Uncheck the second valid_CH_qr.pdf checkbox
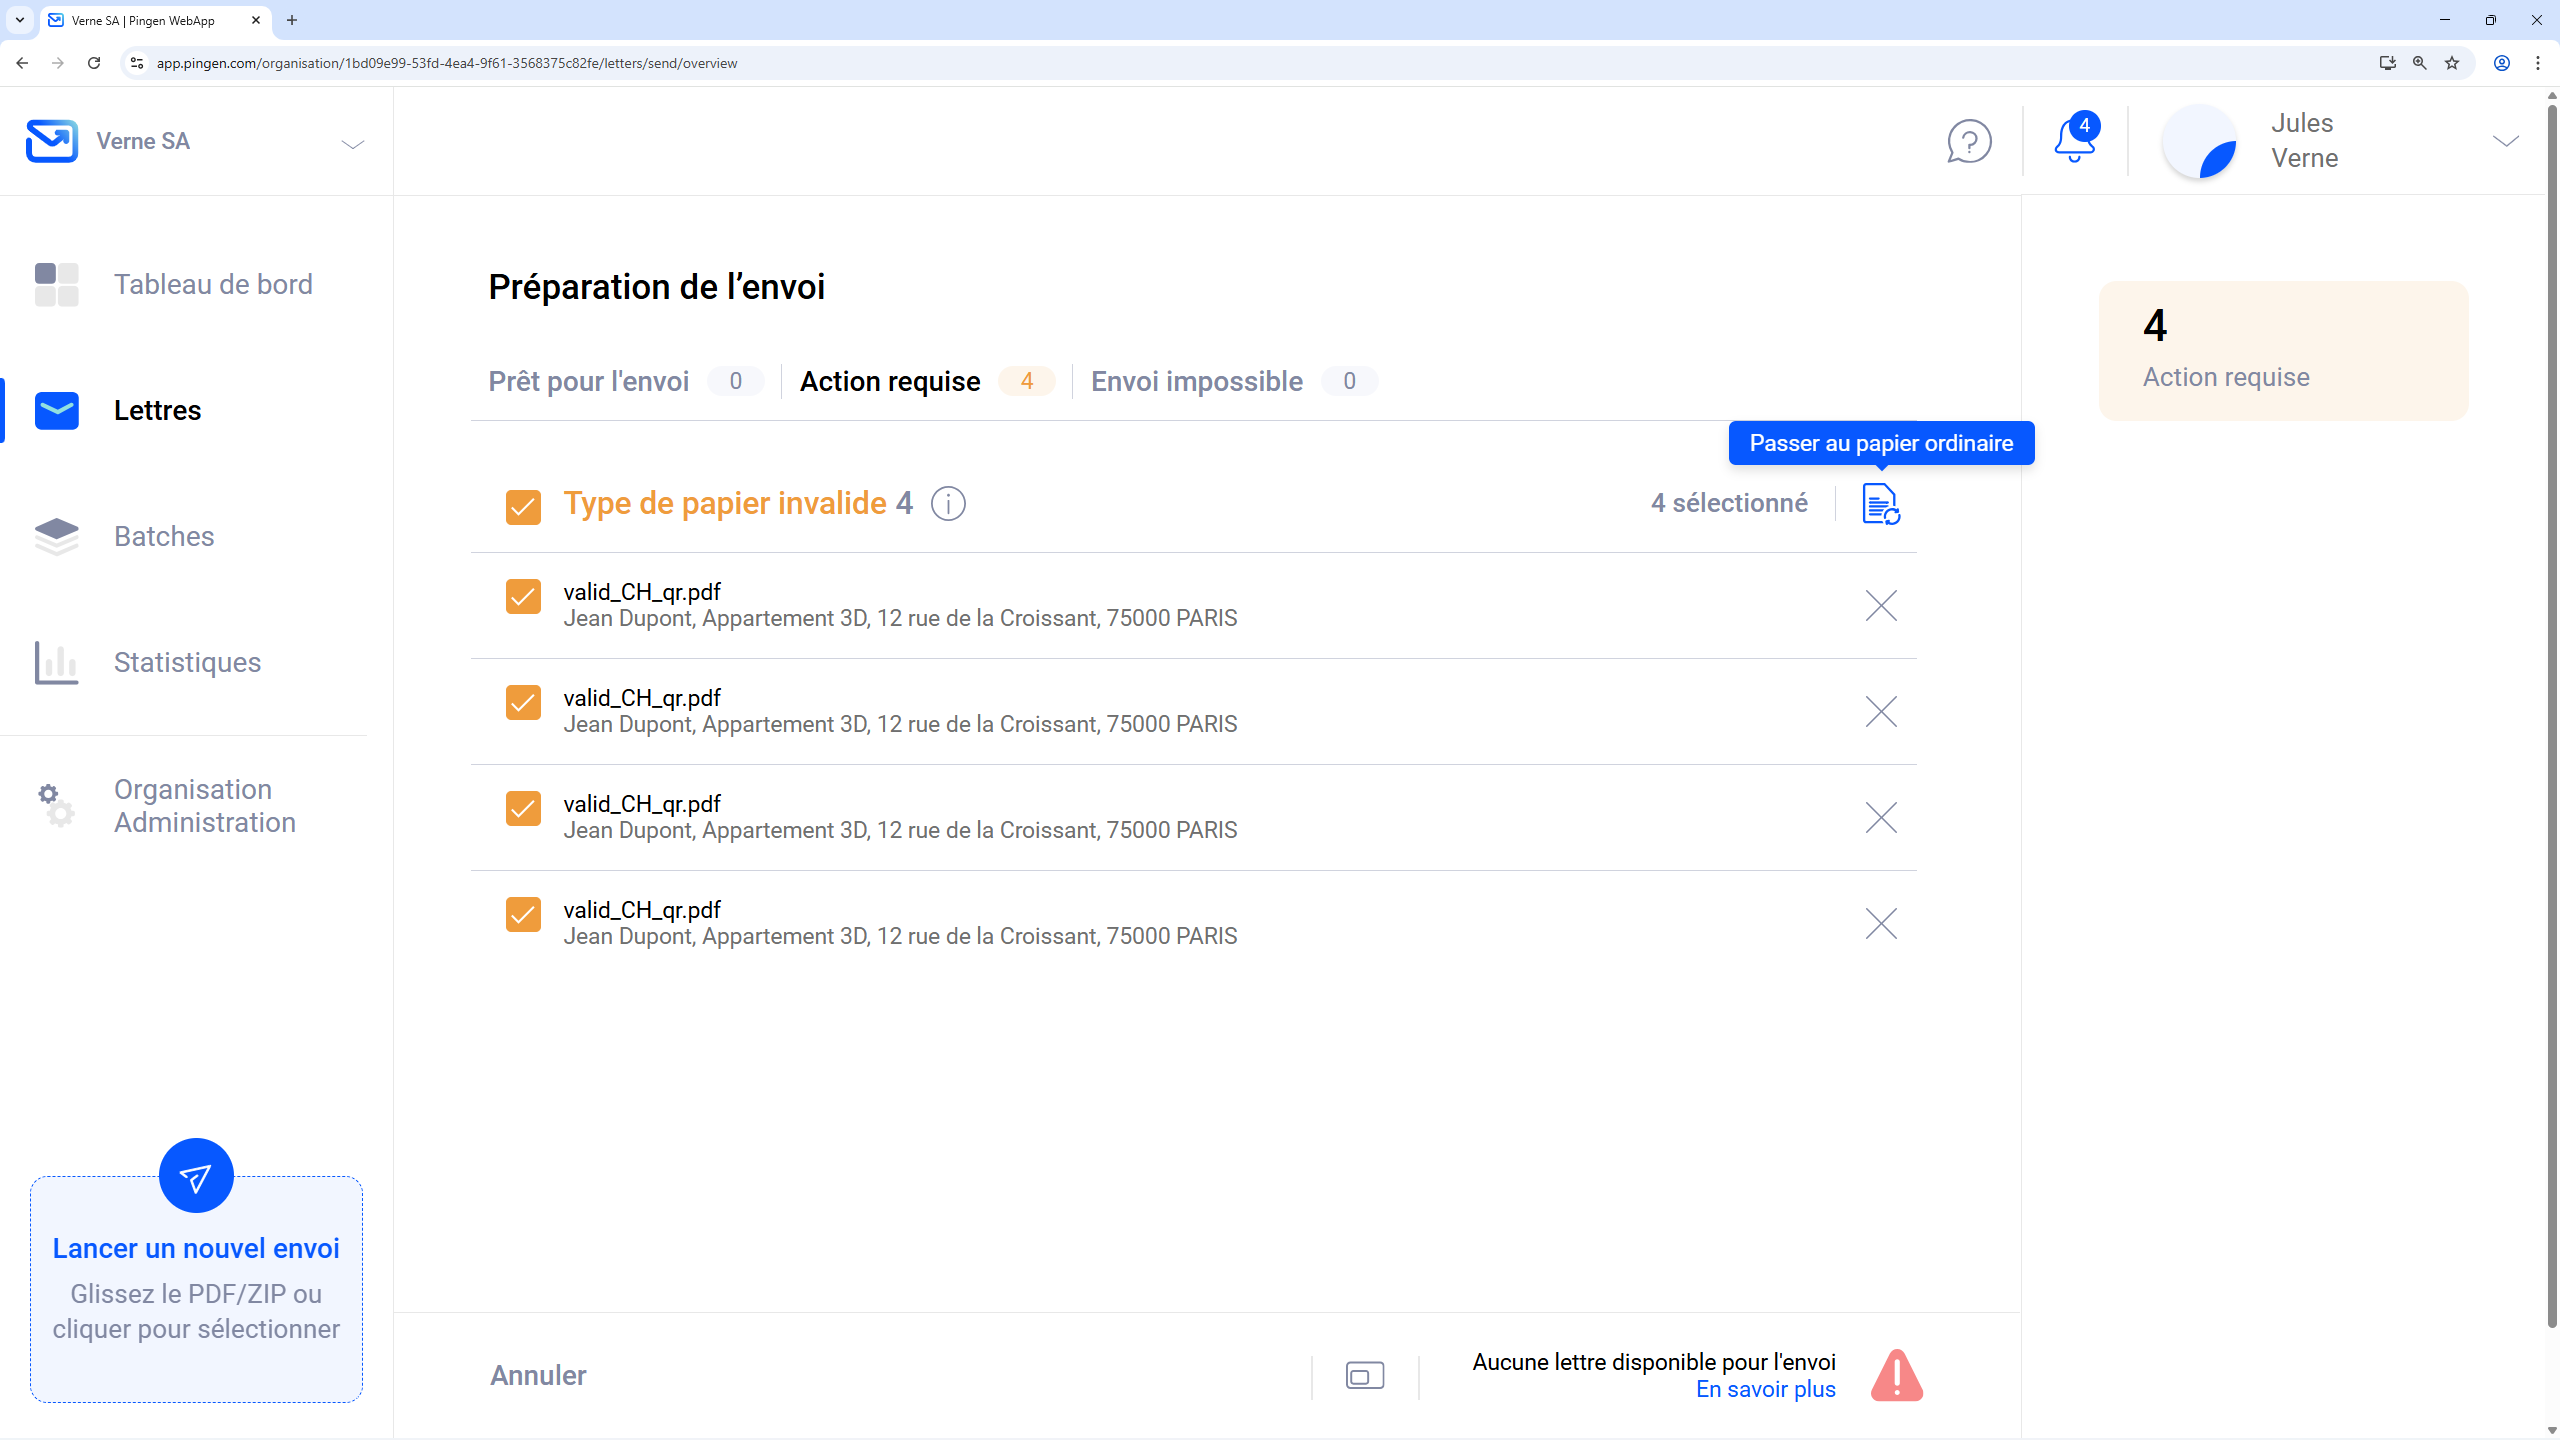This screenshot has height=1440, width=2560. pyautogui.click(x=523, y=703)
